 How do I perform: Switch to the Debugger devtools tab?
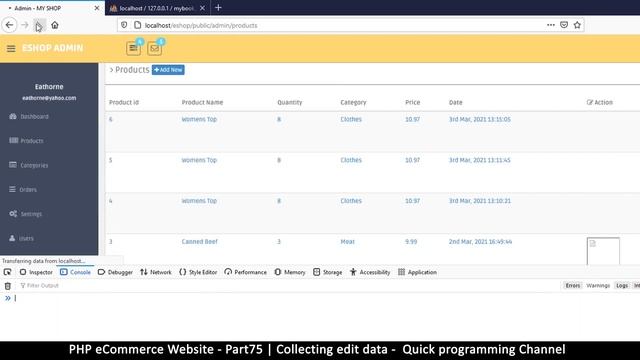[x=115, y=272]
